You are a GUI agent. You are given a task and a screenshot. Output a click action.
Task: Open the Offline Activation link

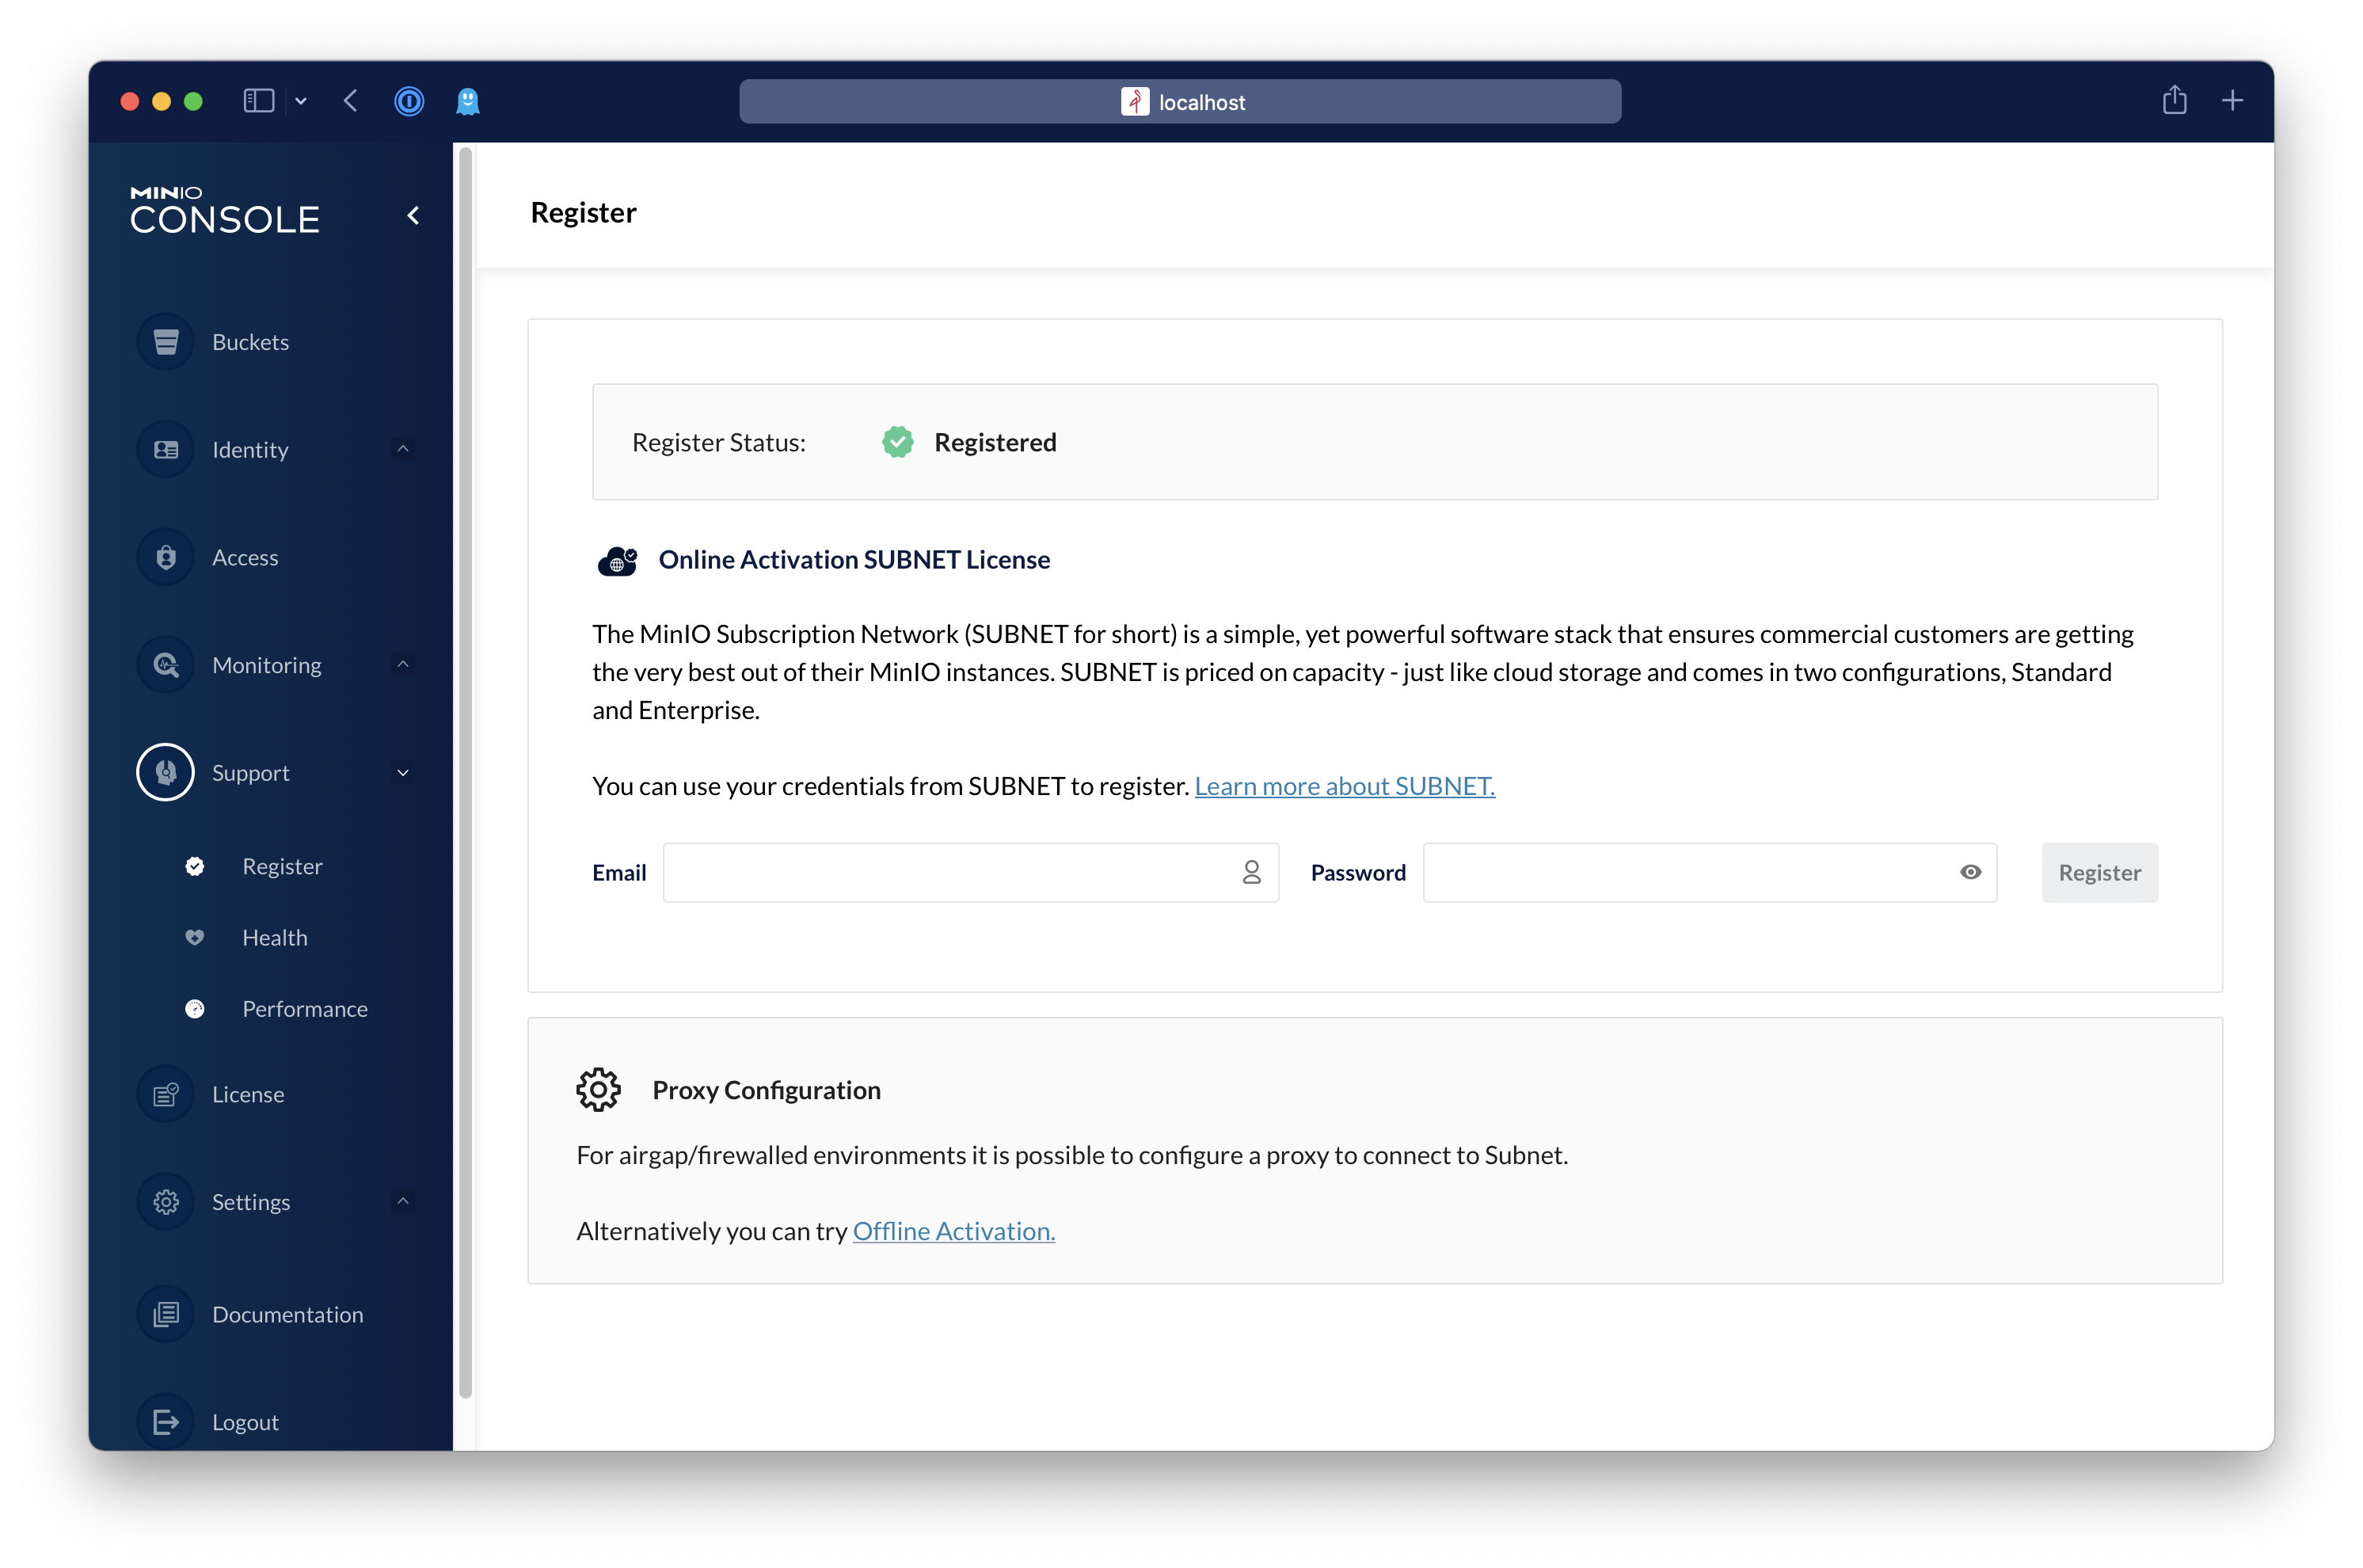[x=954, y=1231]
